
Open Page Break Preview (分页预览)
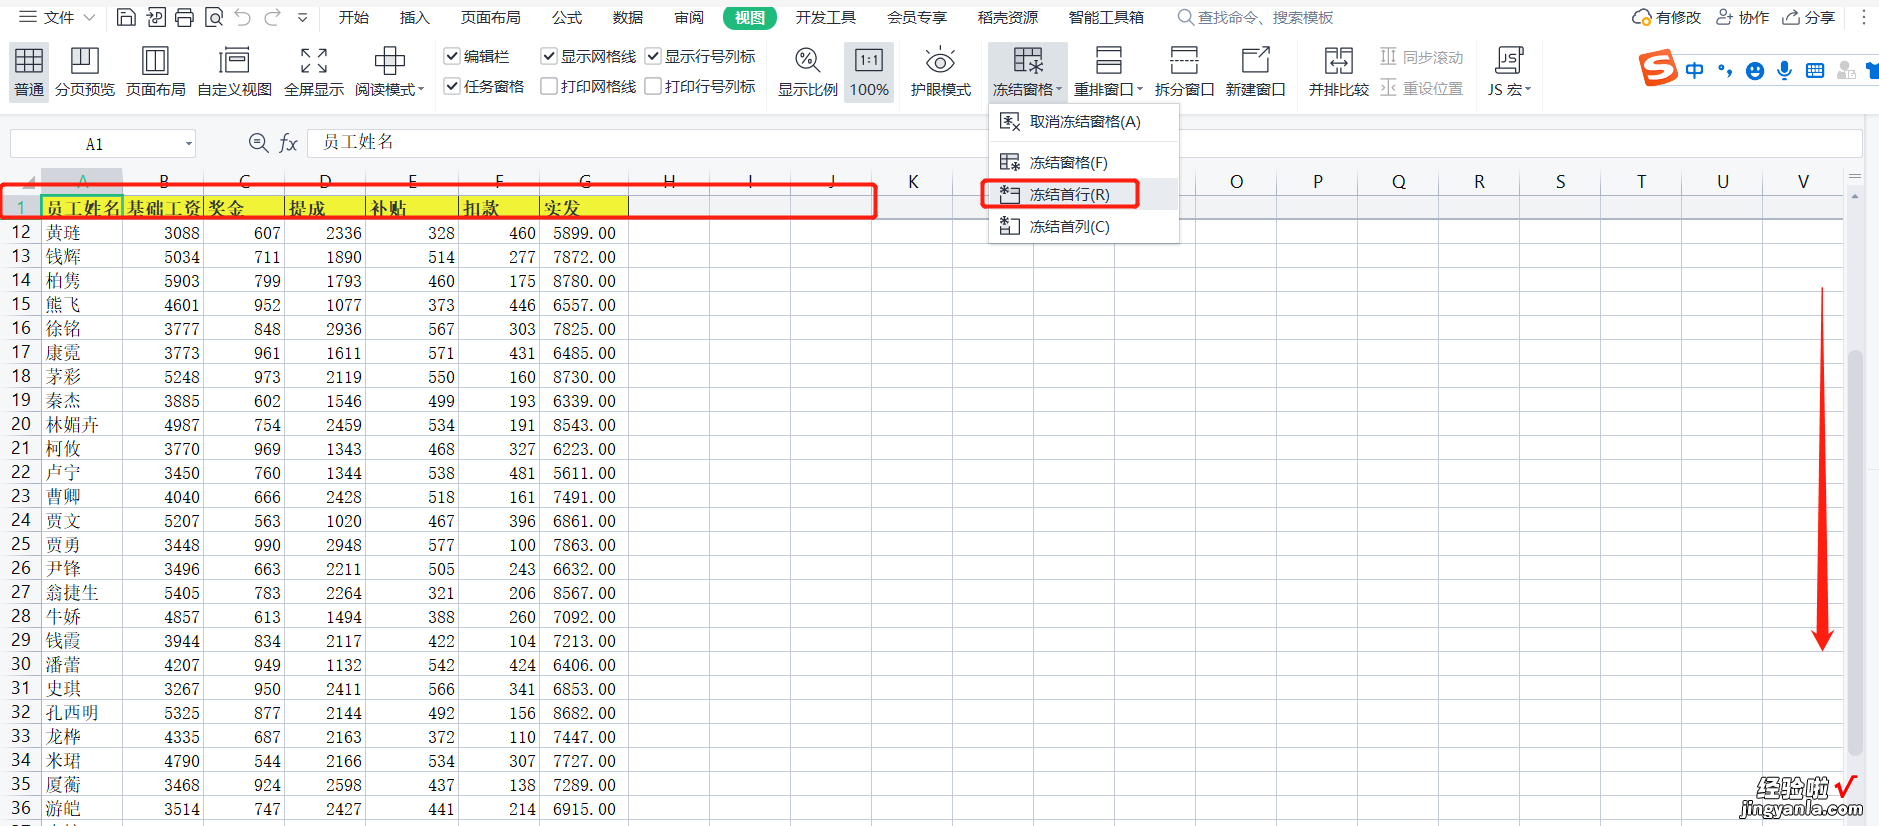tap(85, 71)
